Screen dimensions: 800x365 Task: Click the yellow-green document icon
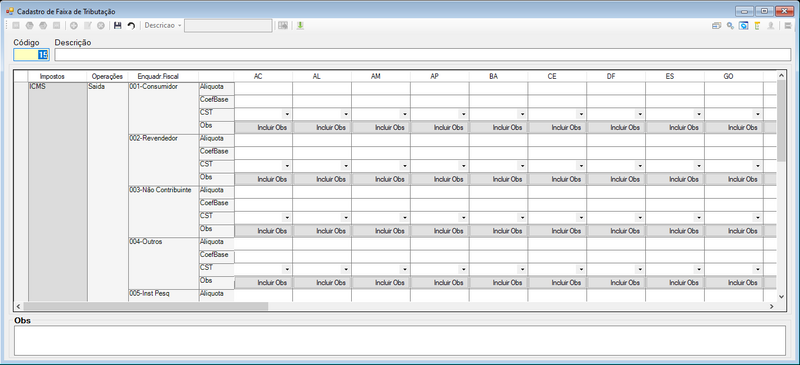coord(758,26)
